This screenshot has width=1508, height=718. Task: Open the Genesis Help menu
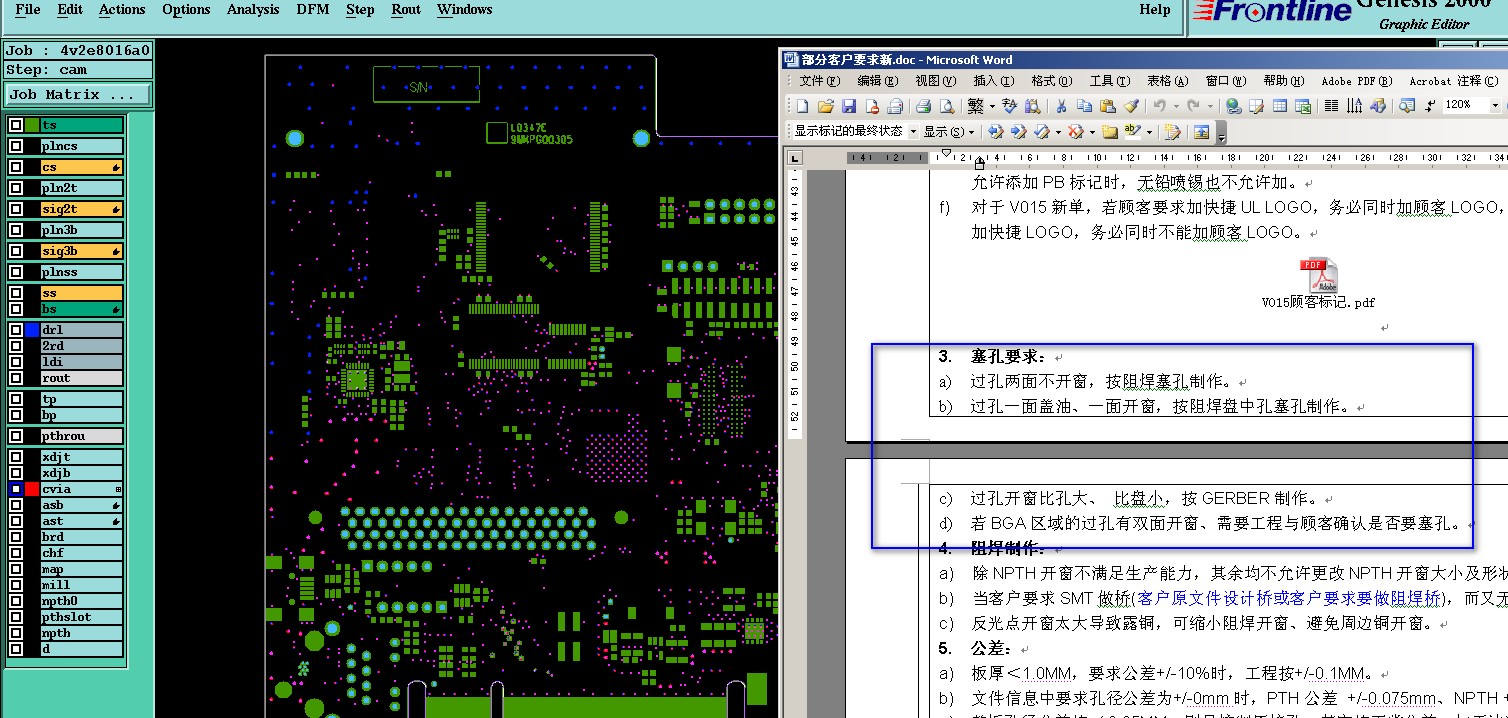pos(1155,10)
